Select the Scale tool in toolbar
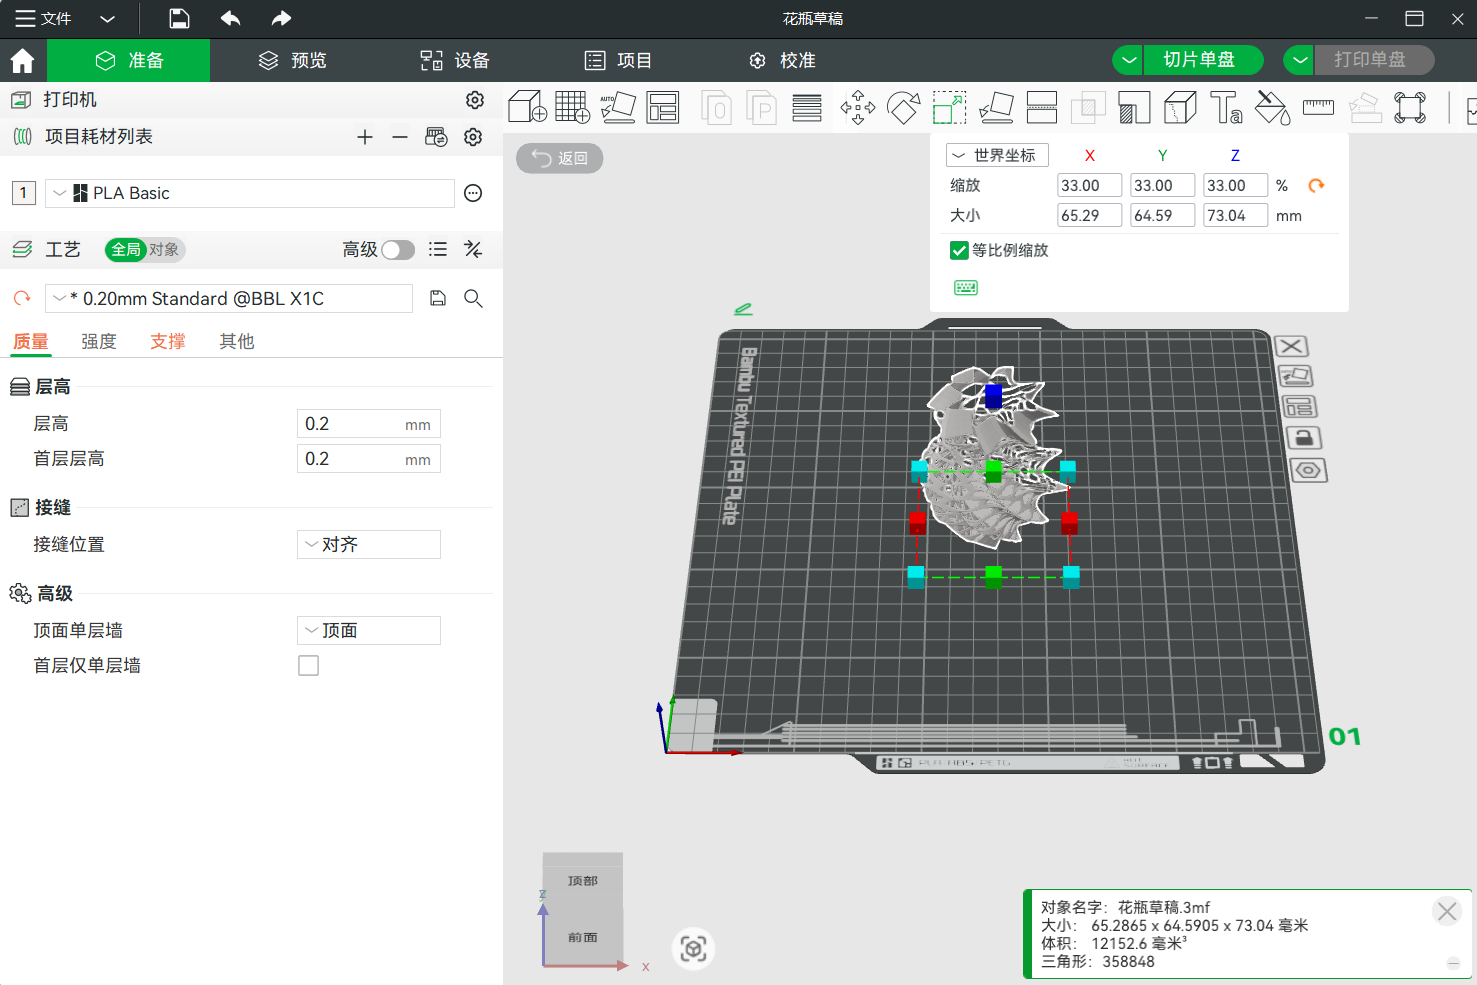1477x985 pixels. point(949,107)
